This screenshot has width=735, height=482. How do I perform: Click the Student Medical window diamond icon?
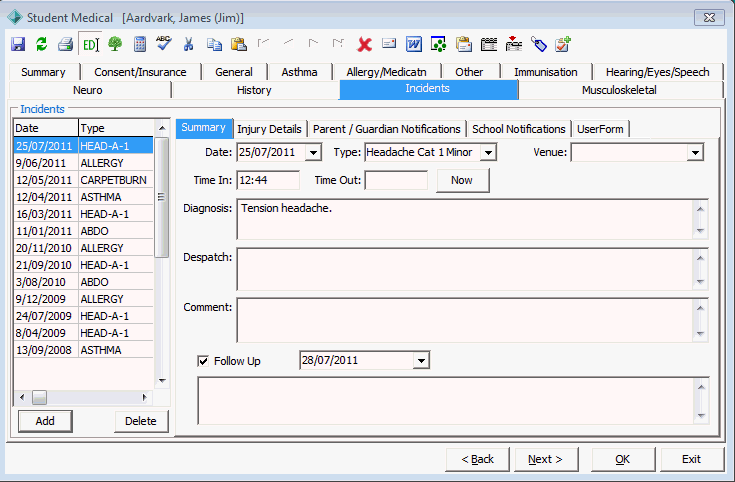(15, 17)
